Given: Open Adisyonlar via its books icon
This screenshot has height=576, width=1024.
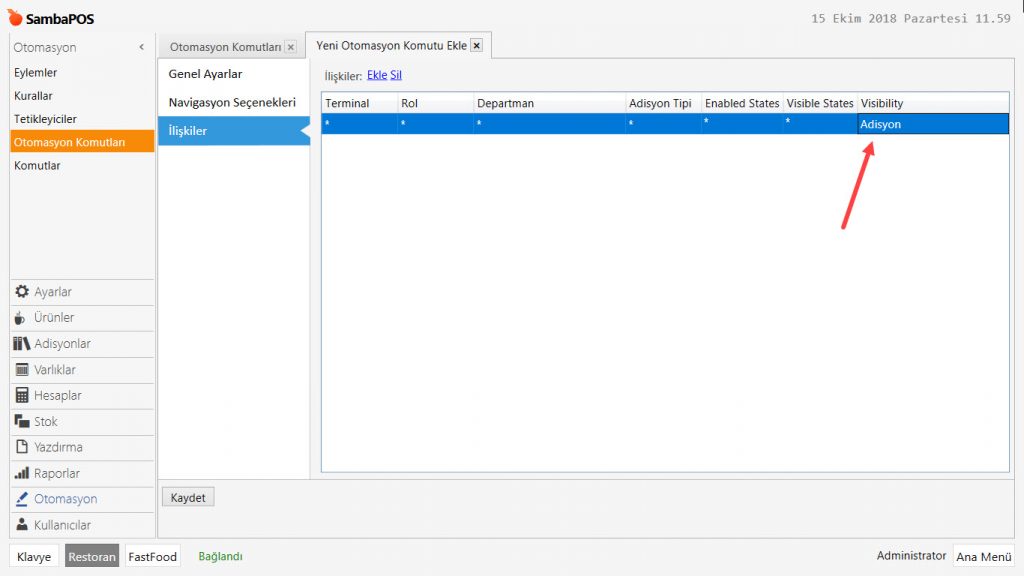Looking at the screenshot, I should tap(22, 344).
